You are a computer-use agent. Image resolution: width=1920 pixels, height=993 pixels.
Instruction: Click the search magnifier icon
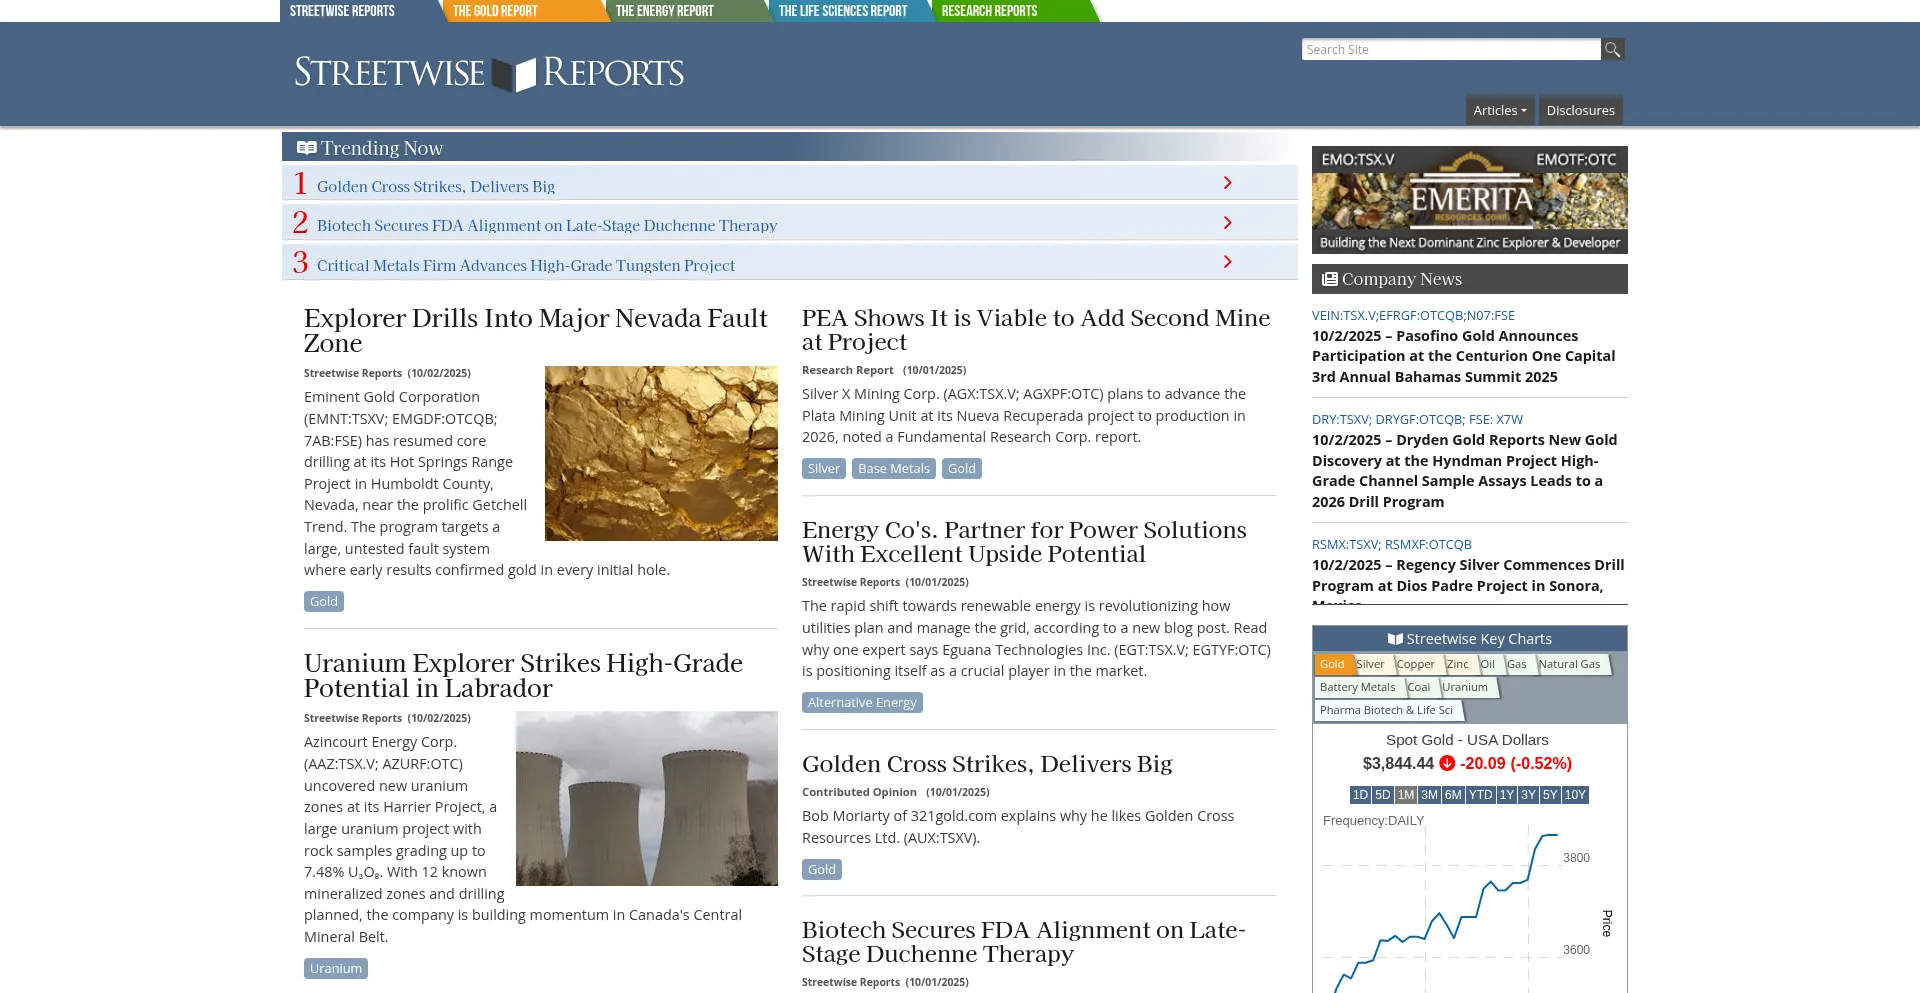coord(1612,49)
